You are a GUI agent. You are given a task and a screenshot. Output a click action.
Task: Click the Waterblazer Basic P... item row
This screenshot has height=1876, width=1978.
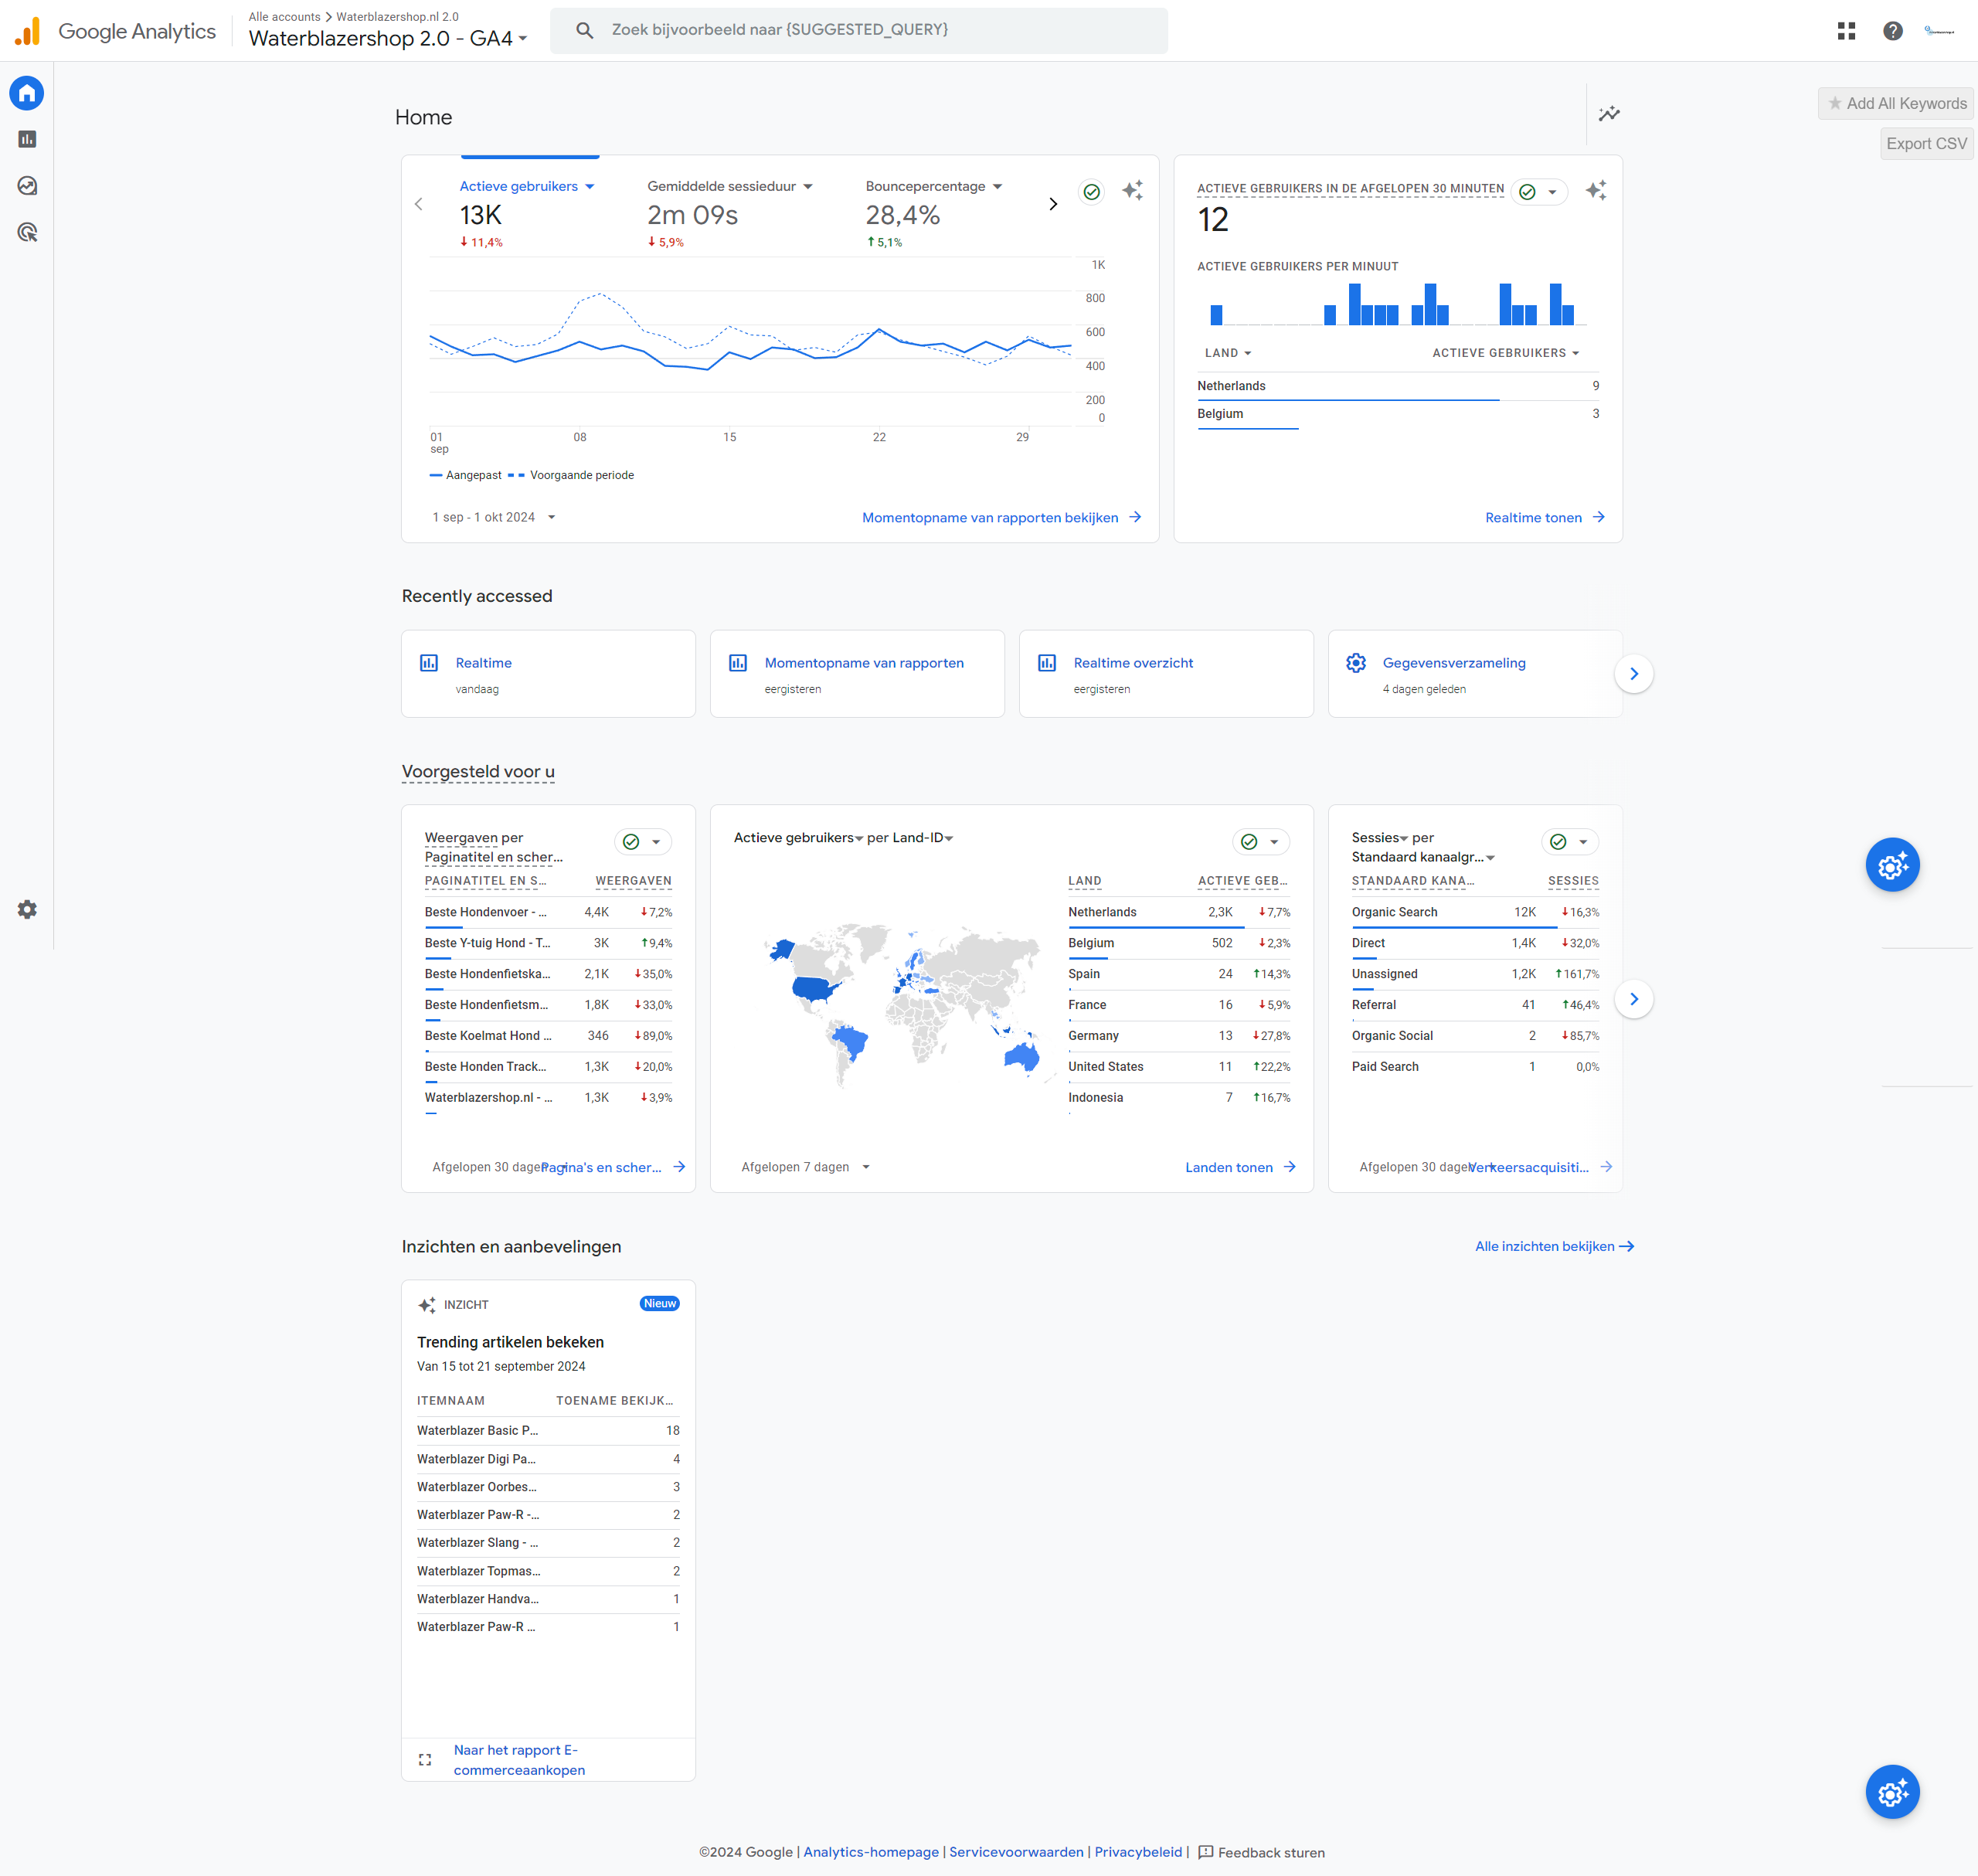[x=548, y=1430]
